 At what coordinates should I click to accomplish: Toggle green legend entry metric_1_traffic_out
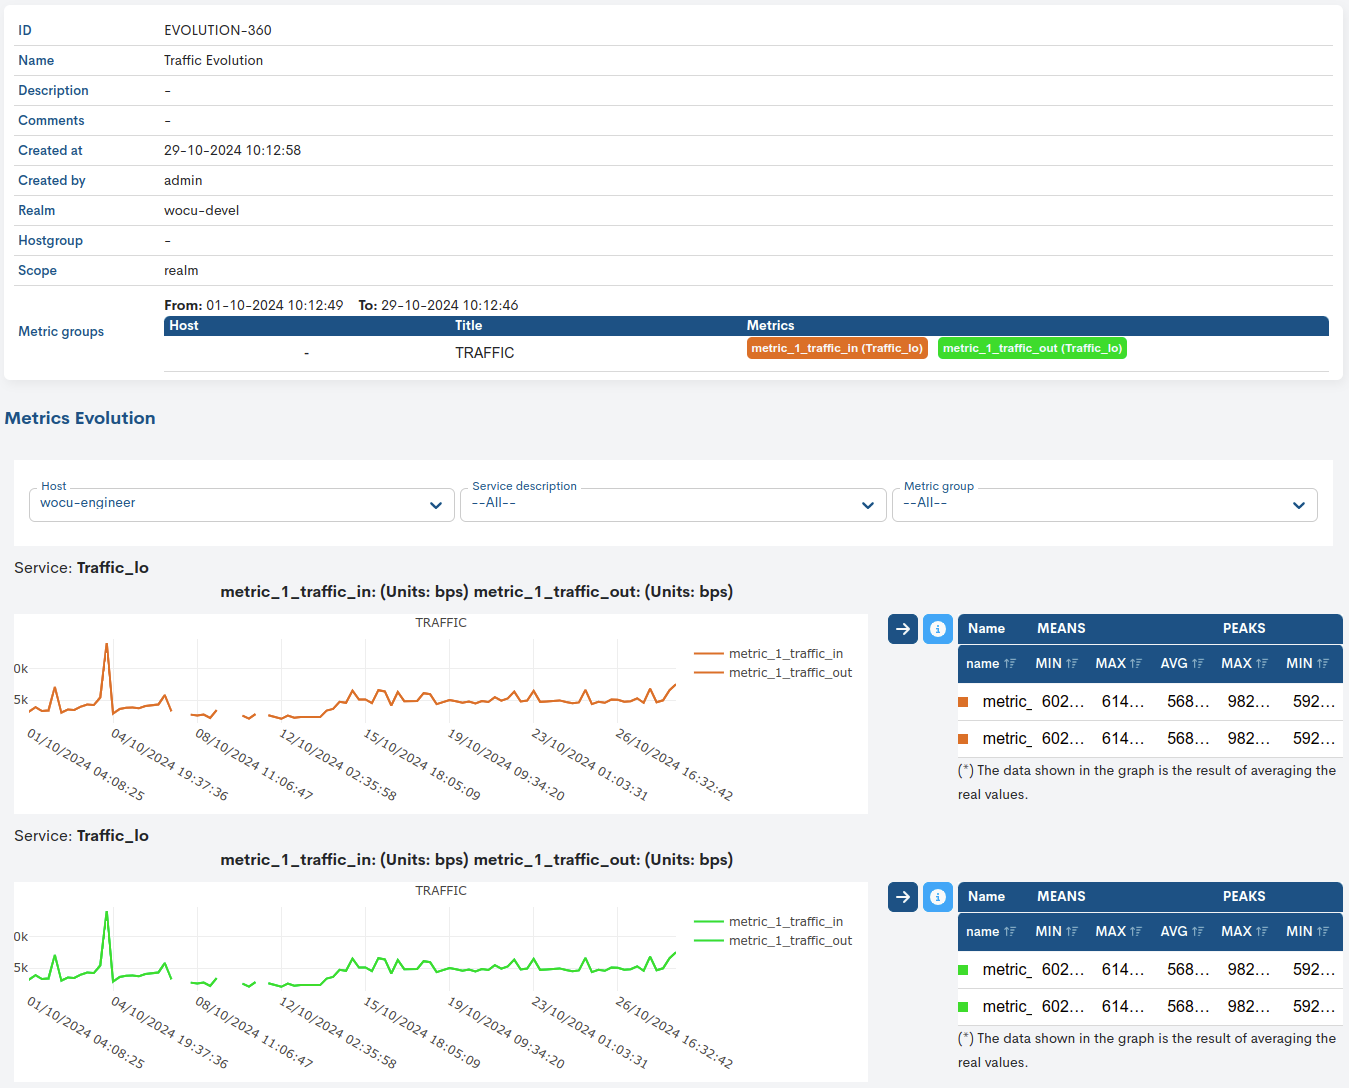click(773, 941)
